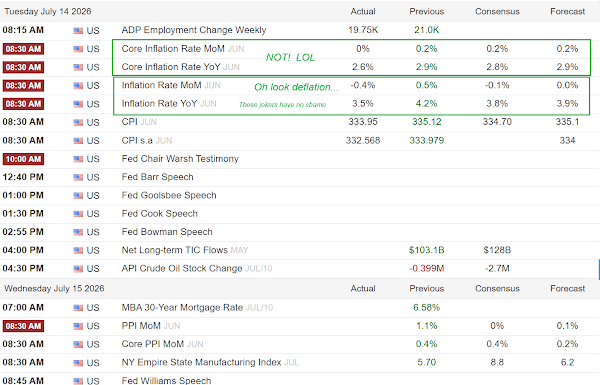
Task: Open Core PPI MoM JUN event
Action: click(162, 344)
